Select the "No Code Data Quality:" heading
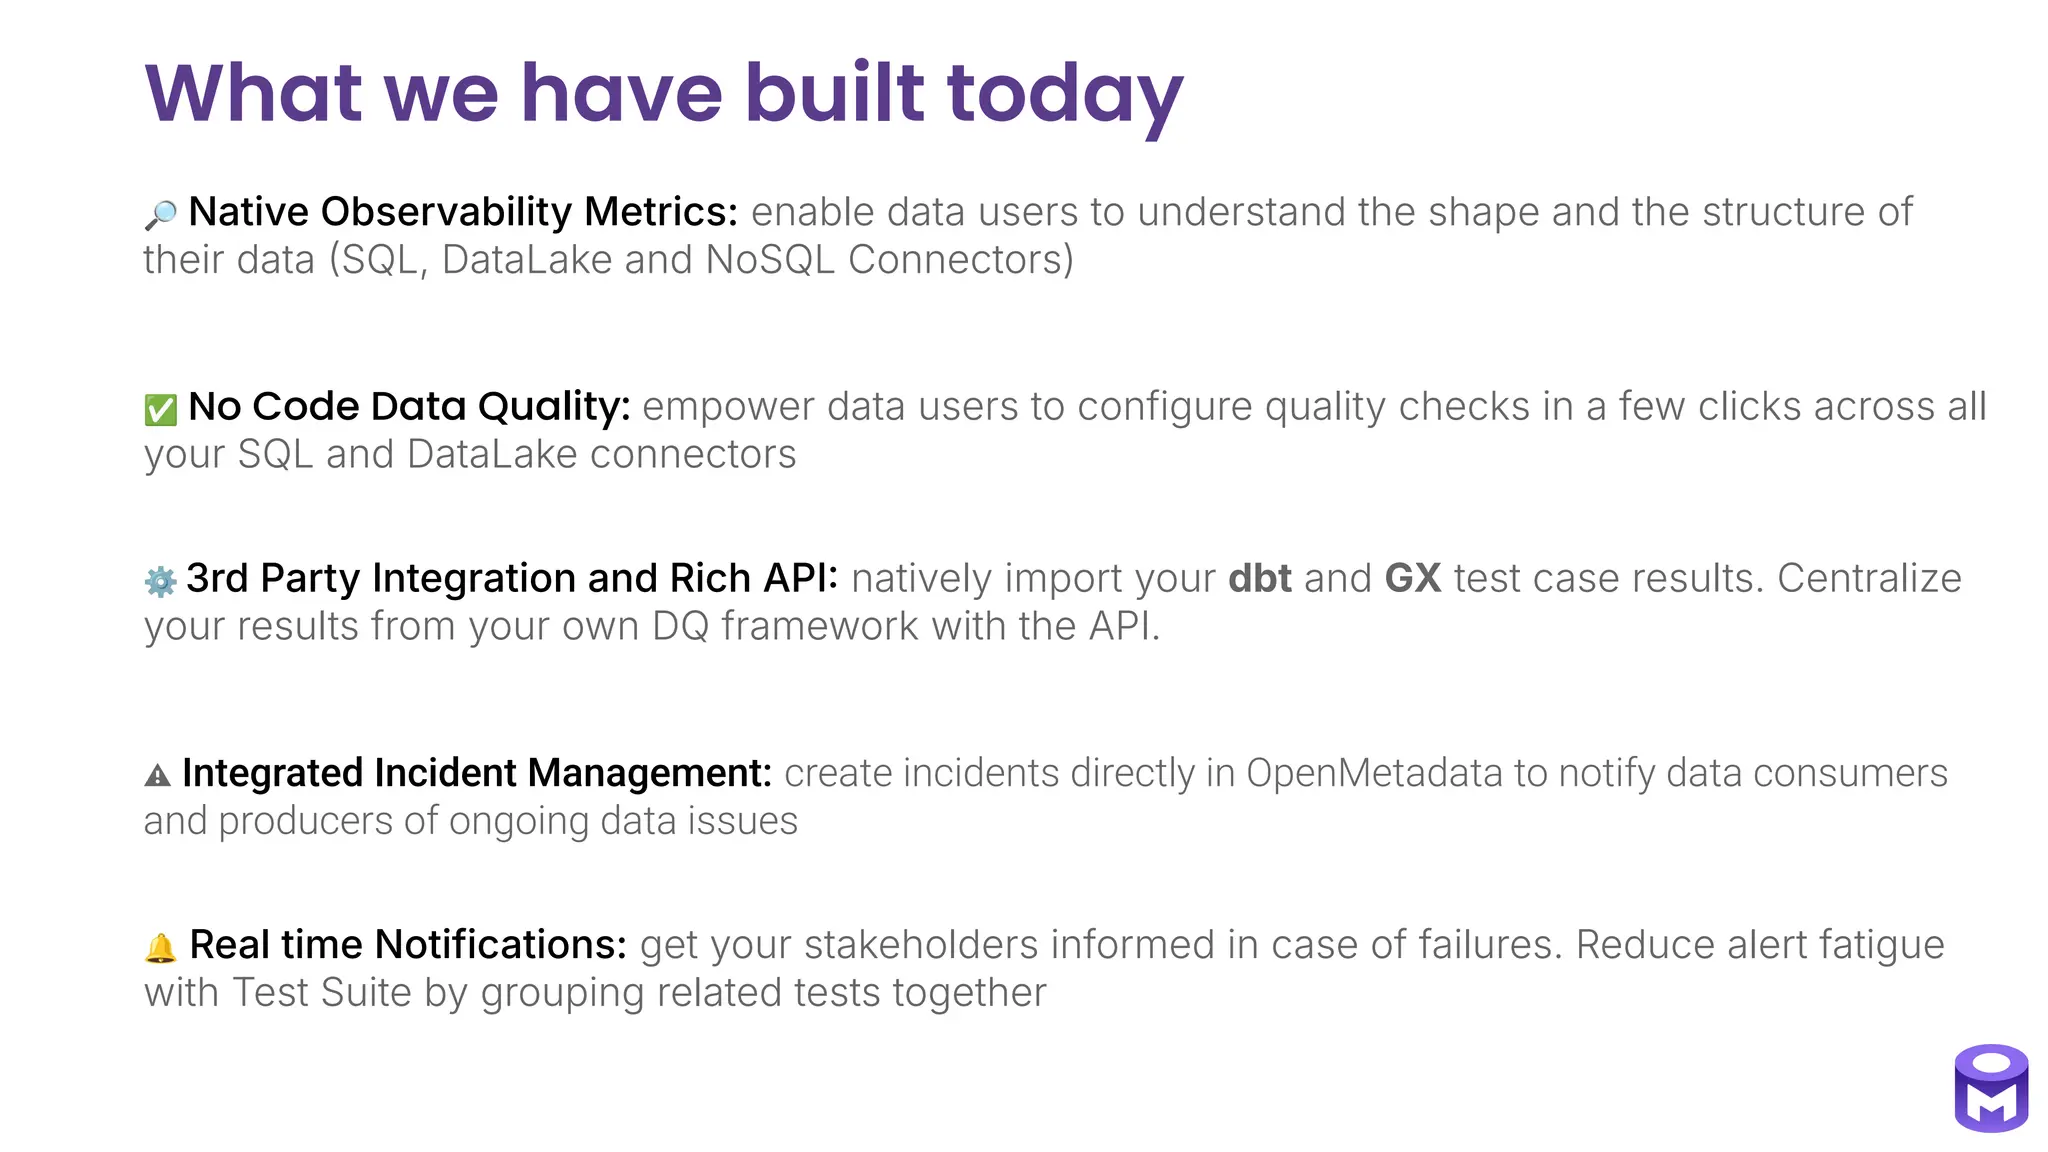 [409, 407]
